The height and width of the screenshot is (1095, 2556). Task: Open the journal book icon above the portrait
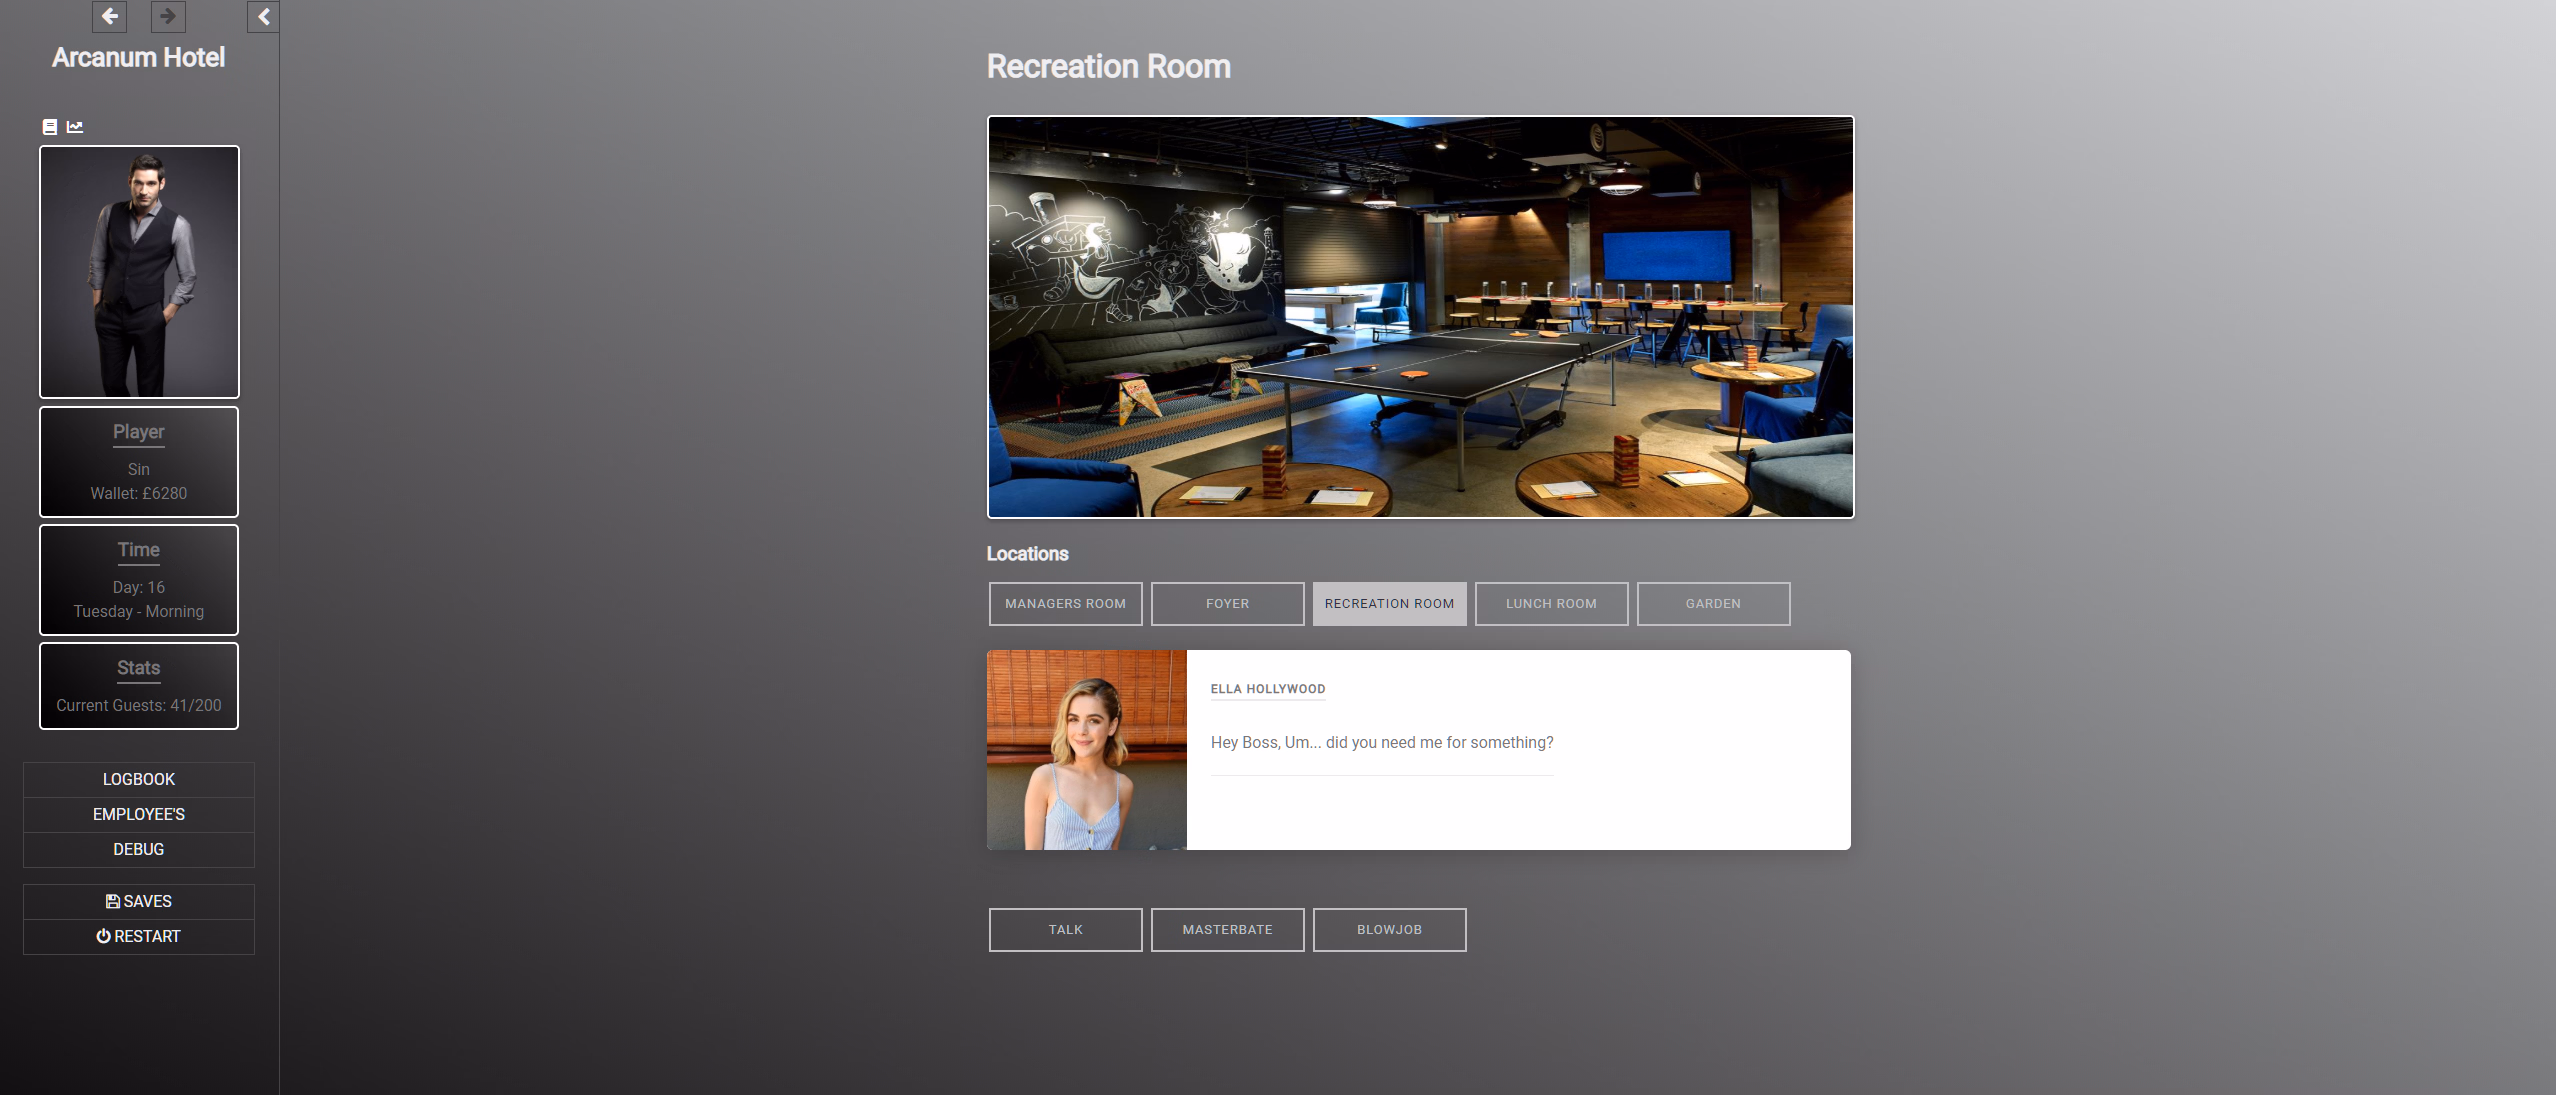click(50, 127)
